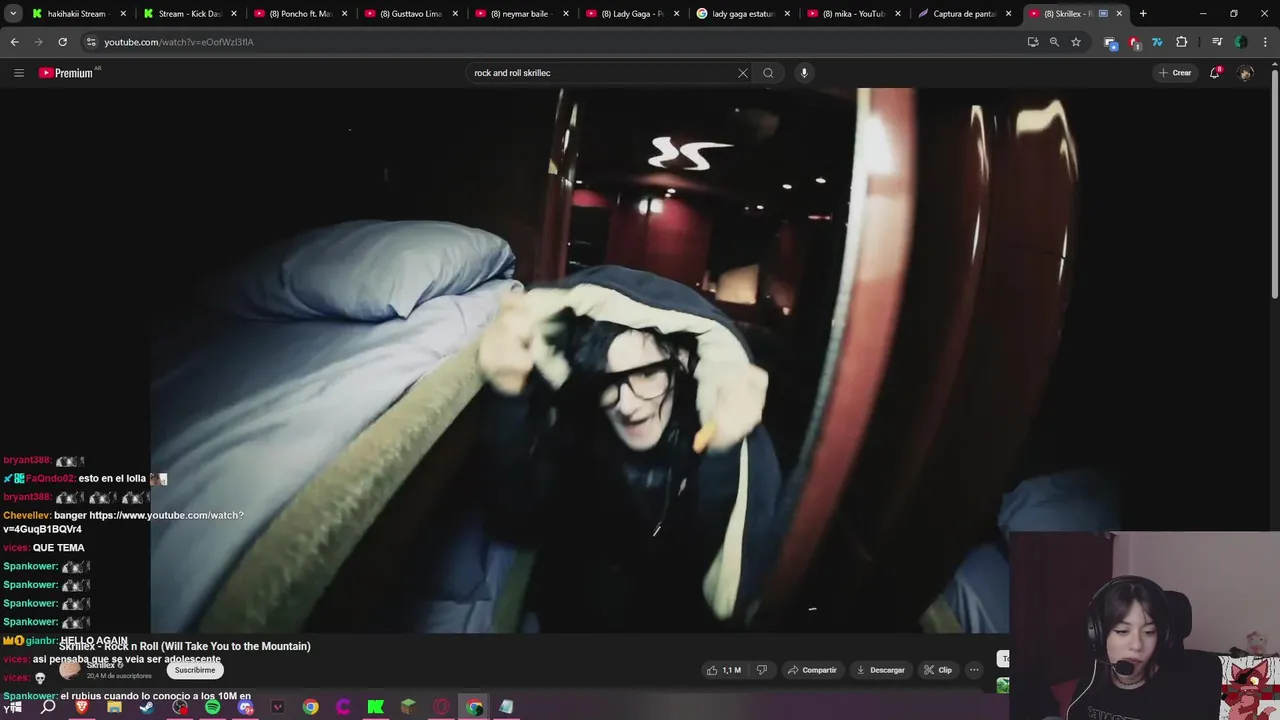Viewport: 1280px width, 720px height.
Task: Open the zoom magnifier in address bar
Action: [1054, 42]
